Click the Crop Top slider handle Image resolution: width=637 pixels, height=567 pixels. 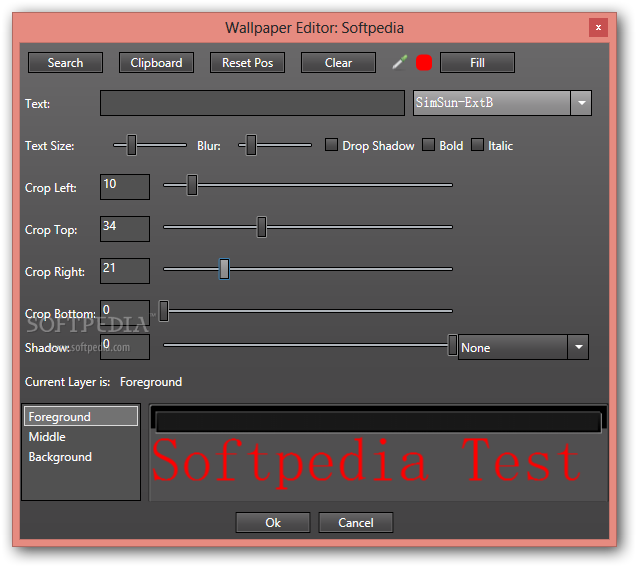click(x=262, y=227)
